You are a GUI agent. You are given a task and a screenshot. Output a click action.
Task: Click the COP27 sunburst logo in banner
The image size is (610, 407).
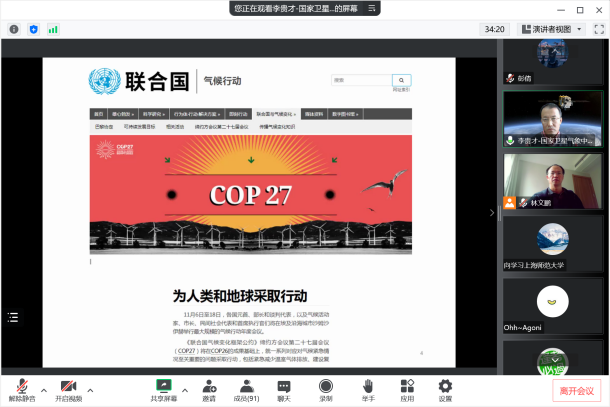(105, 150)
